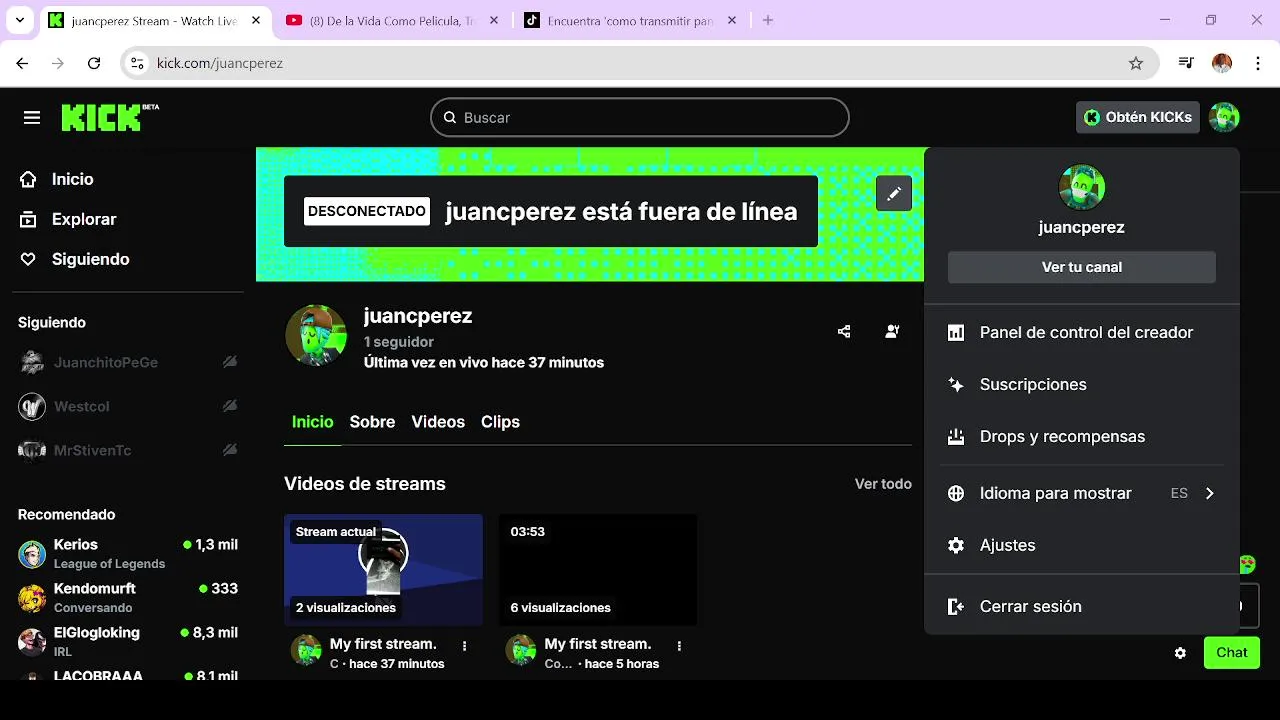
Task: Open followed channel Westcol
Action: coord(128,406)
